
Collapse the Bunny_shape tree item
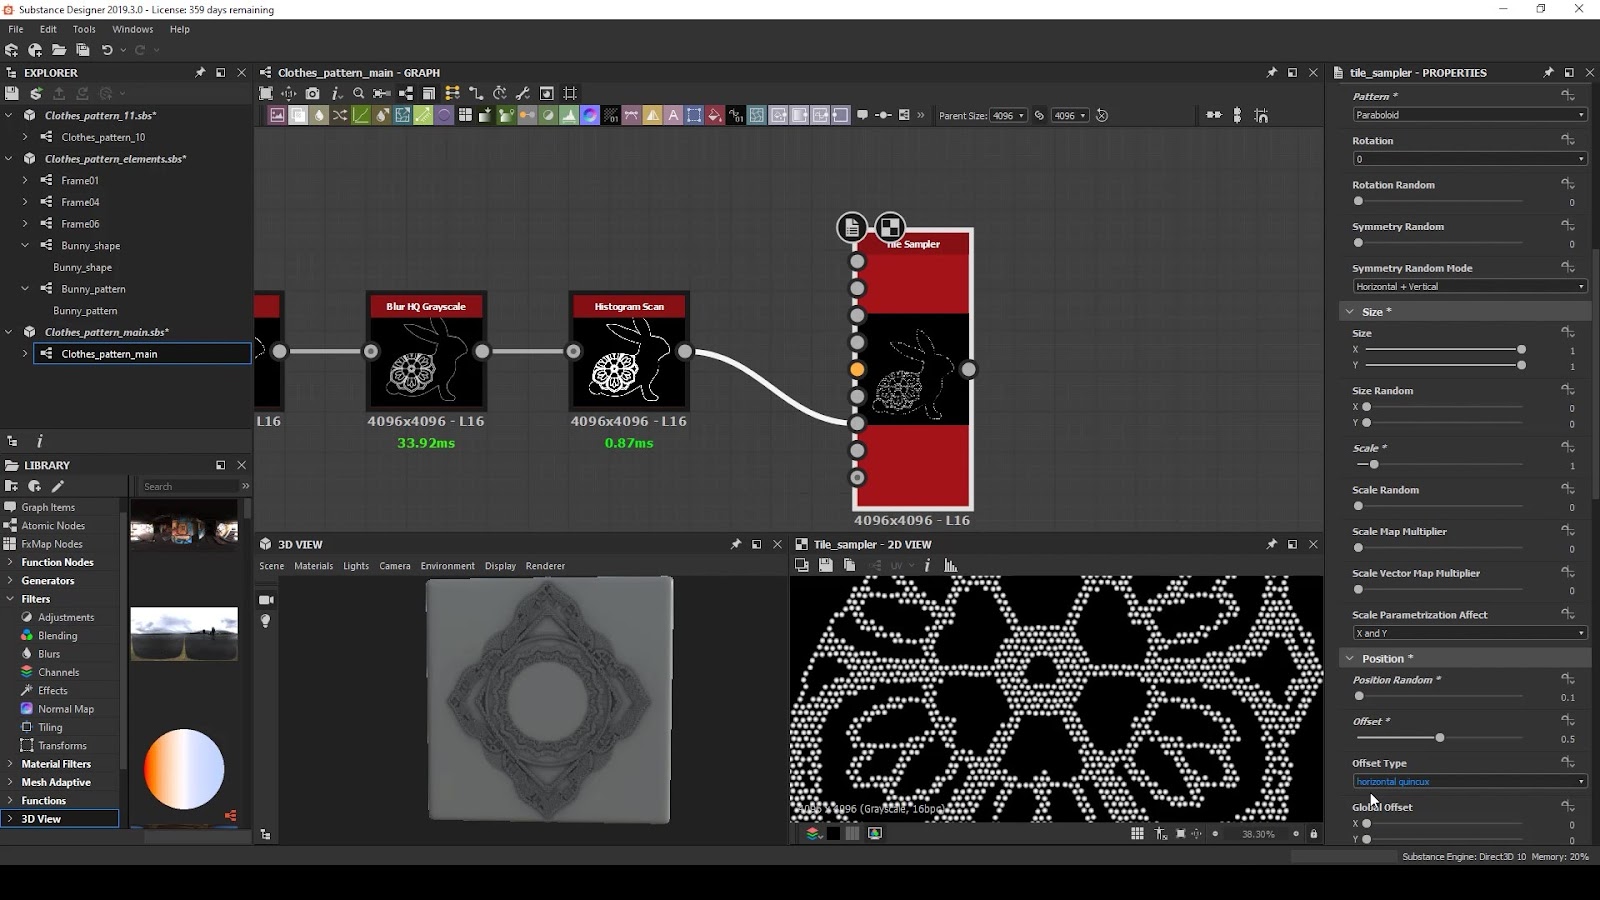[x=25, y=246]
